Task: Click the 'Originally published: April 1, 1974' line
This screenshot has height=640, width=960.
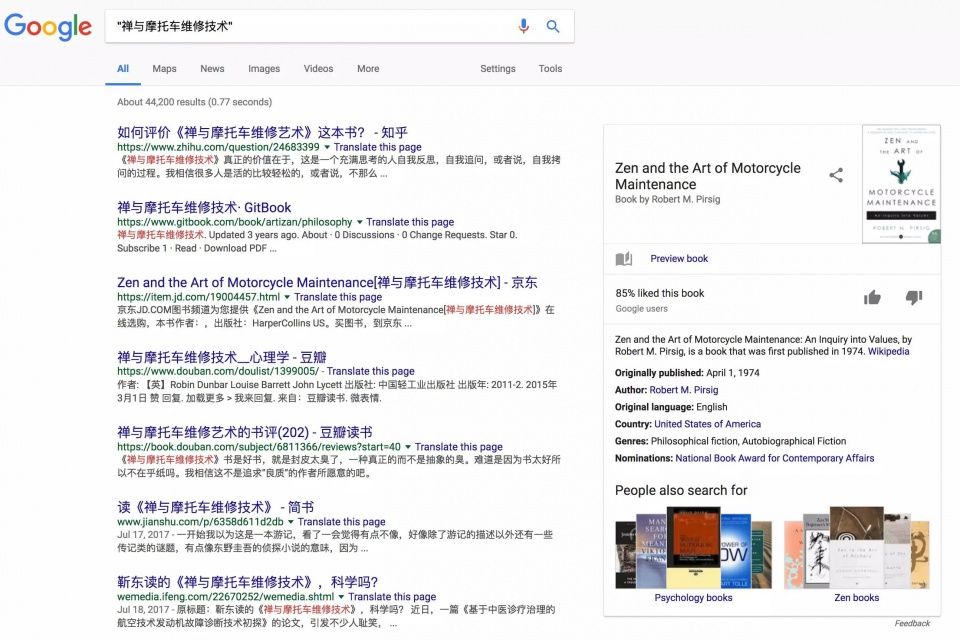Action: click(687, 372)
